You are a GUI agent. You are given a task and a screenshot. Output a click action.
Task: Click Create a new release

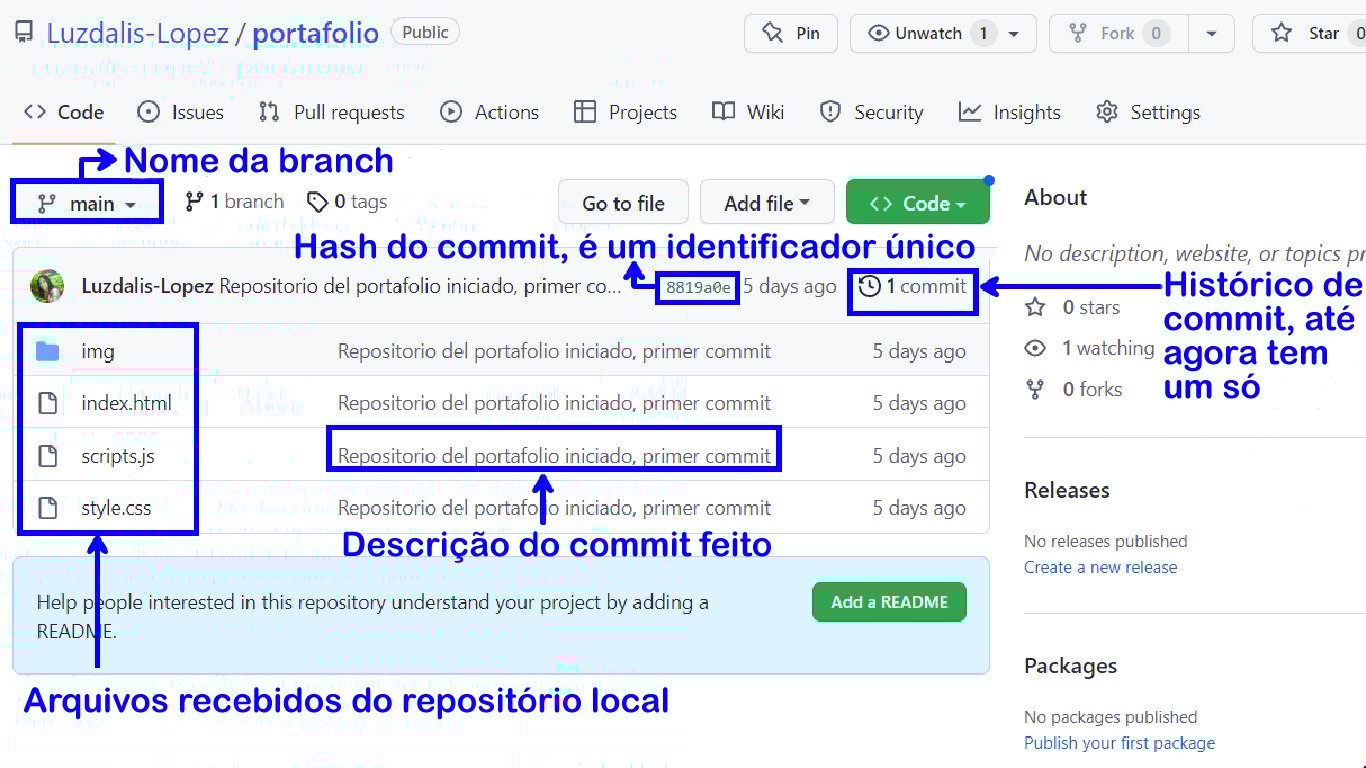1100,567
